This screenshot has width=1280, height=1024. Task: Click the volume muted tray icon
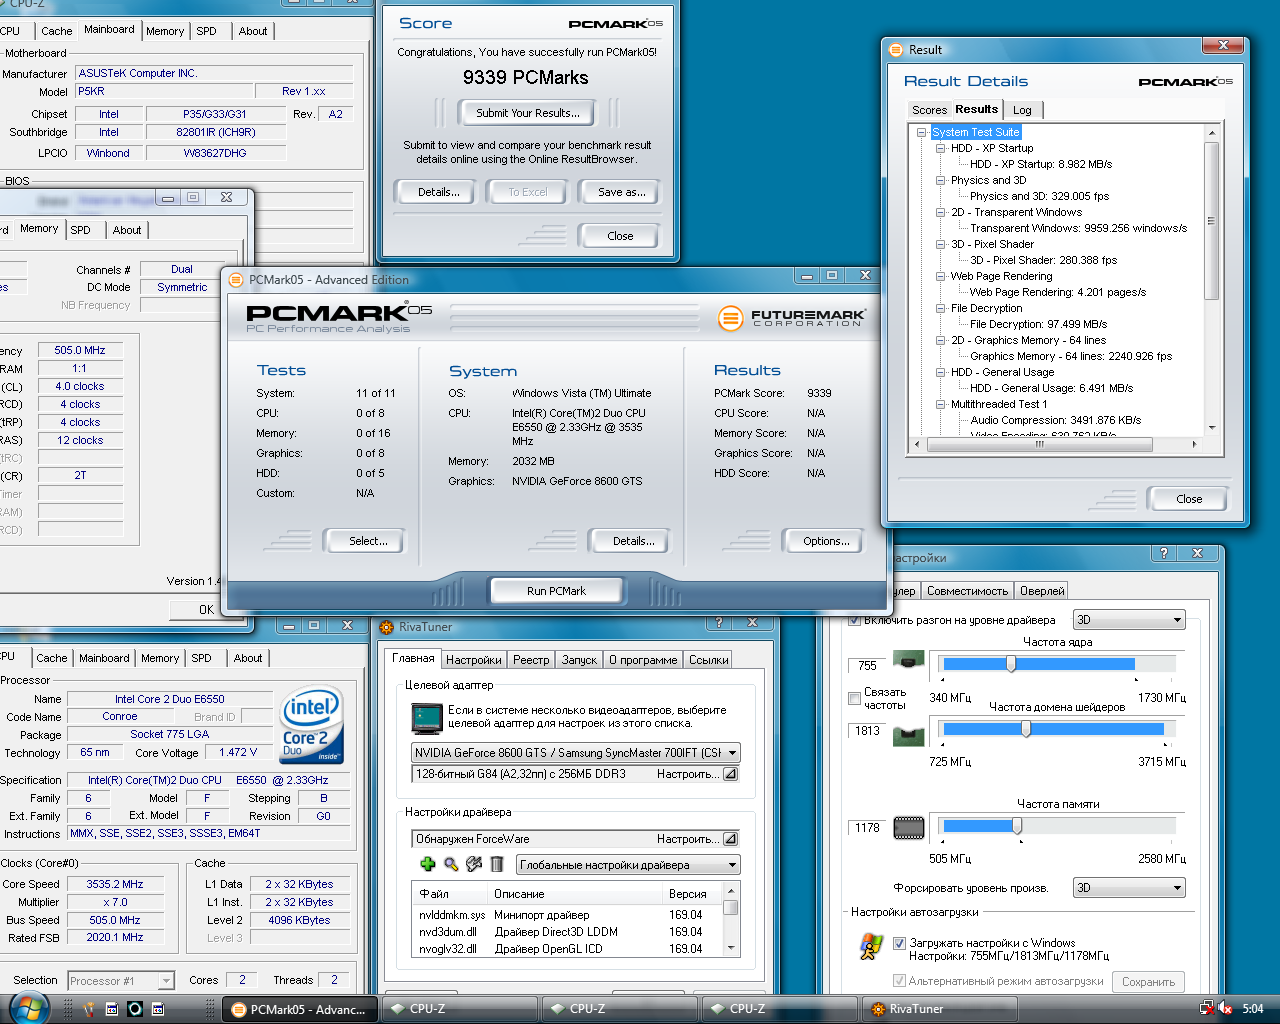[x=1226, y=1009]
